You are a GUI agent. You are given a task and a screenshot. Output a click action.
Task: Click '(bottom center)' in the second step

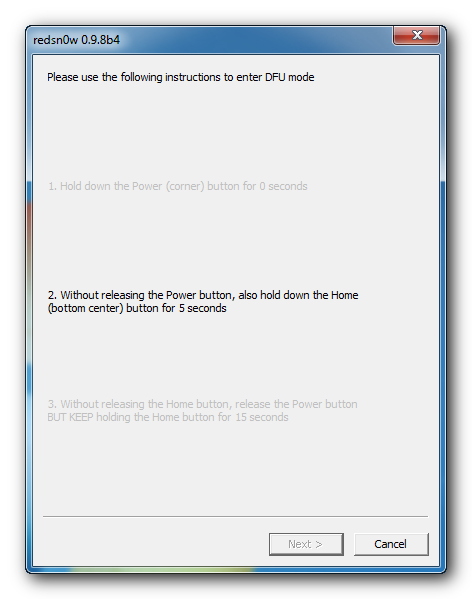click(x=86, y=308)
